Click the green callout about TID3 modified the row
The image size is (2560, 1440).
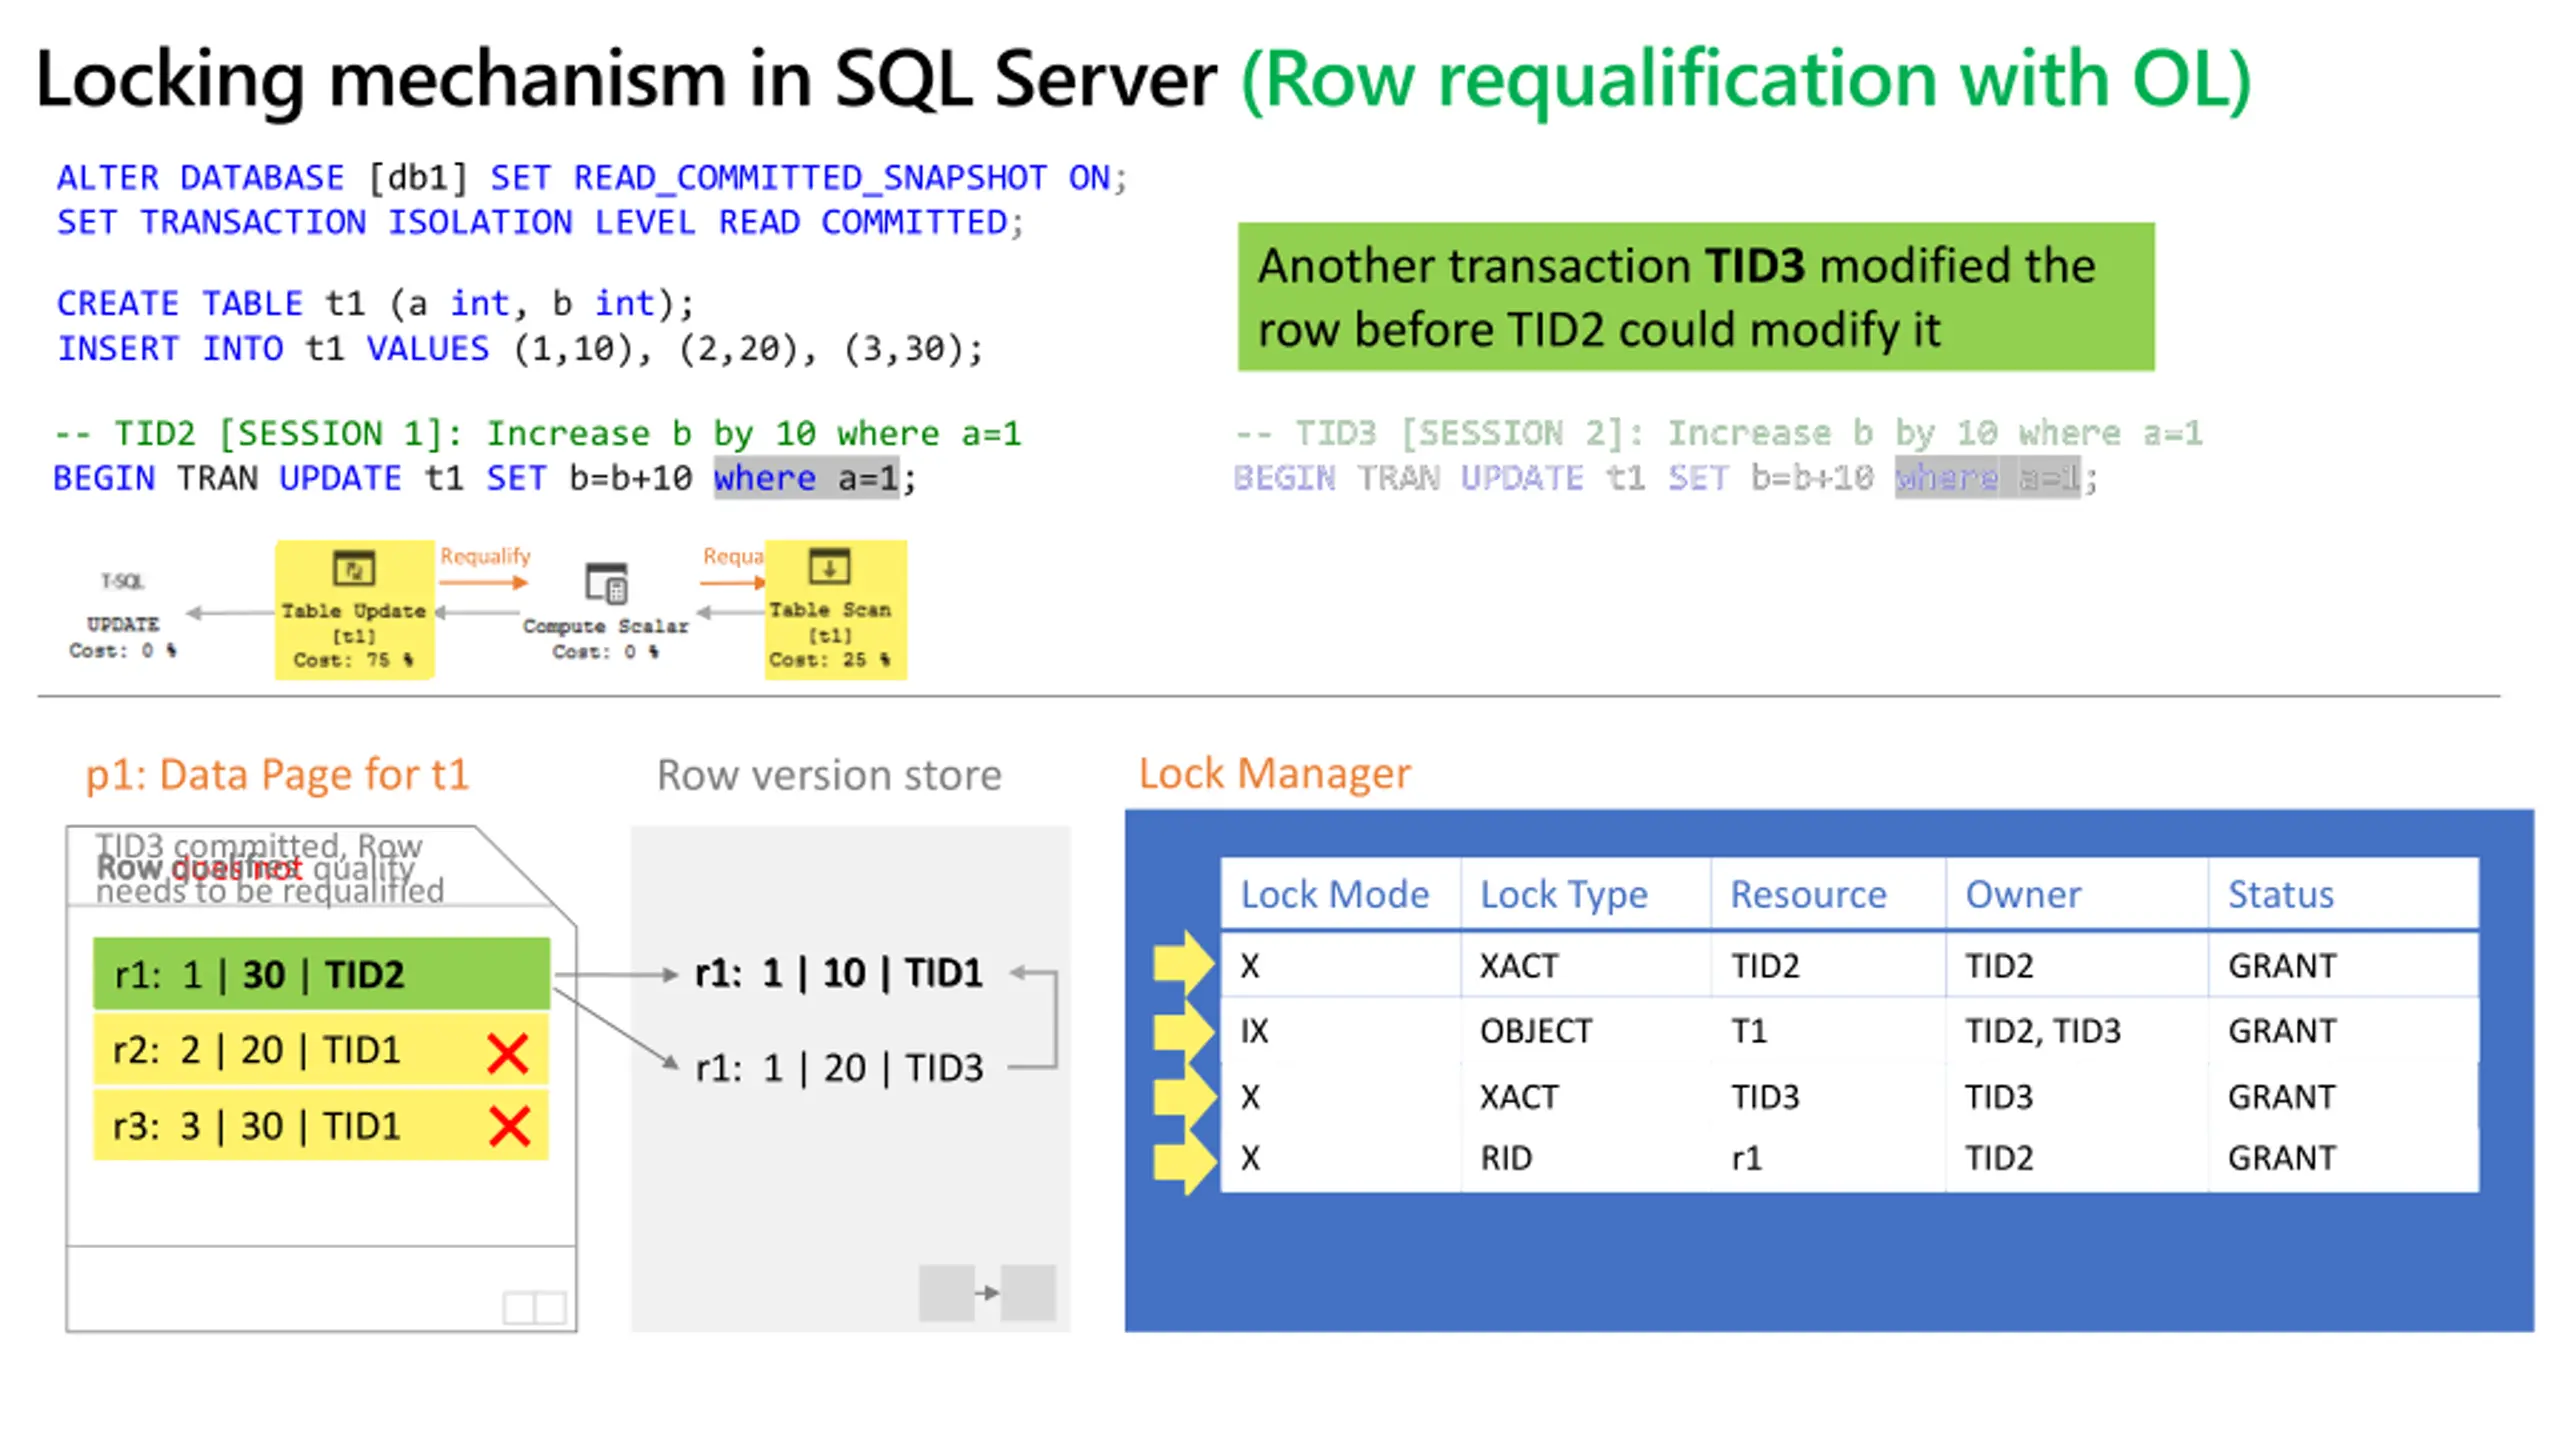click(x=1695, y=297)
